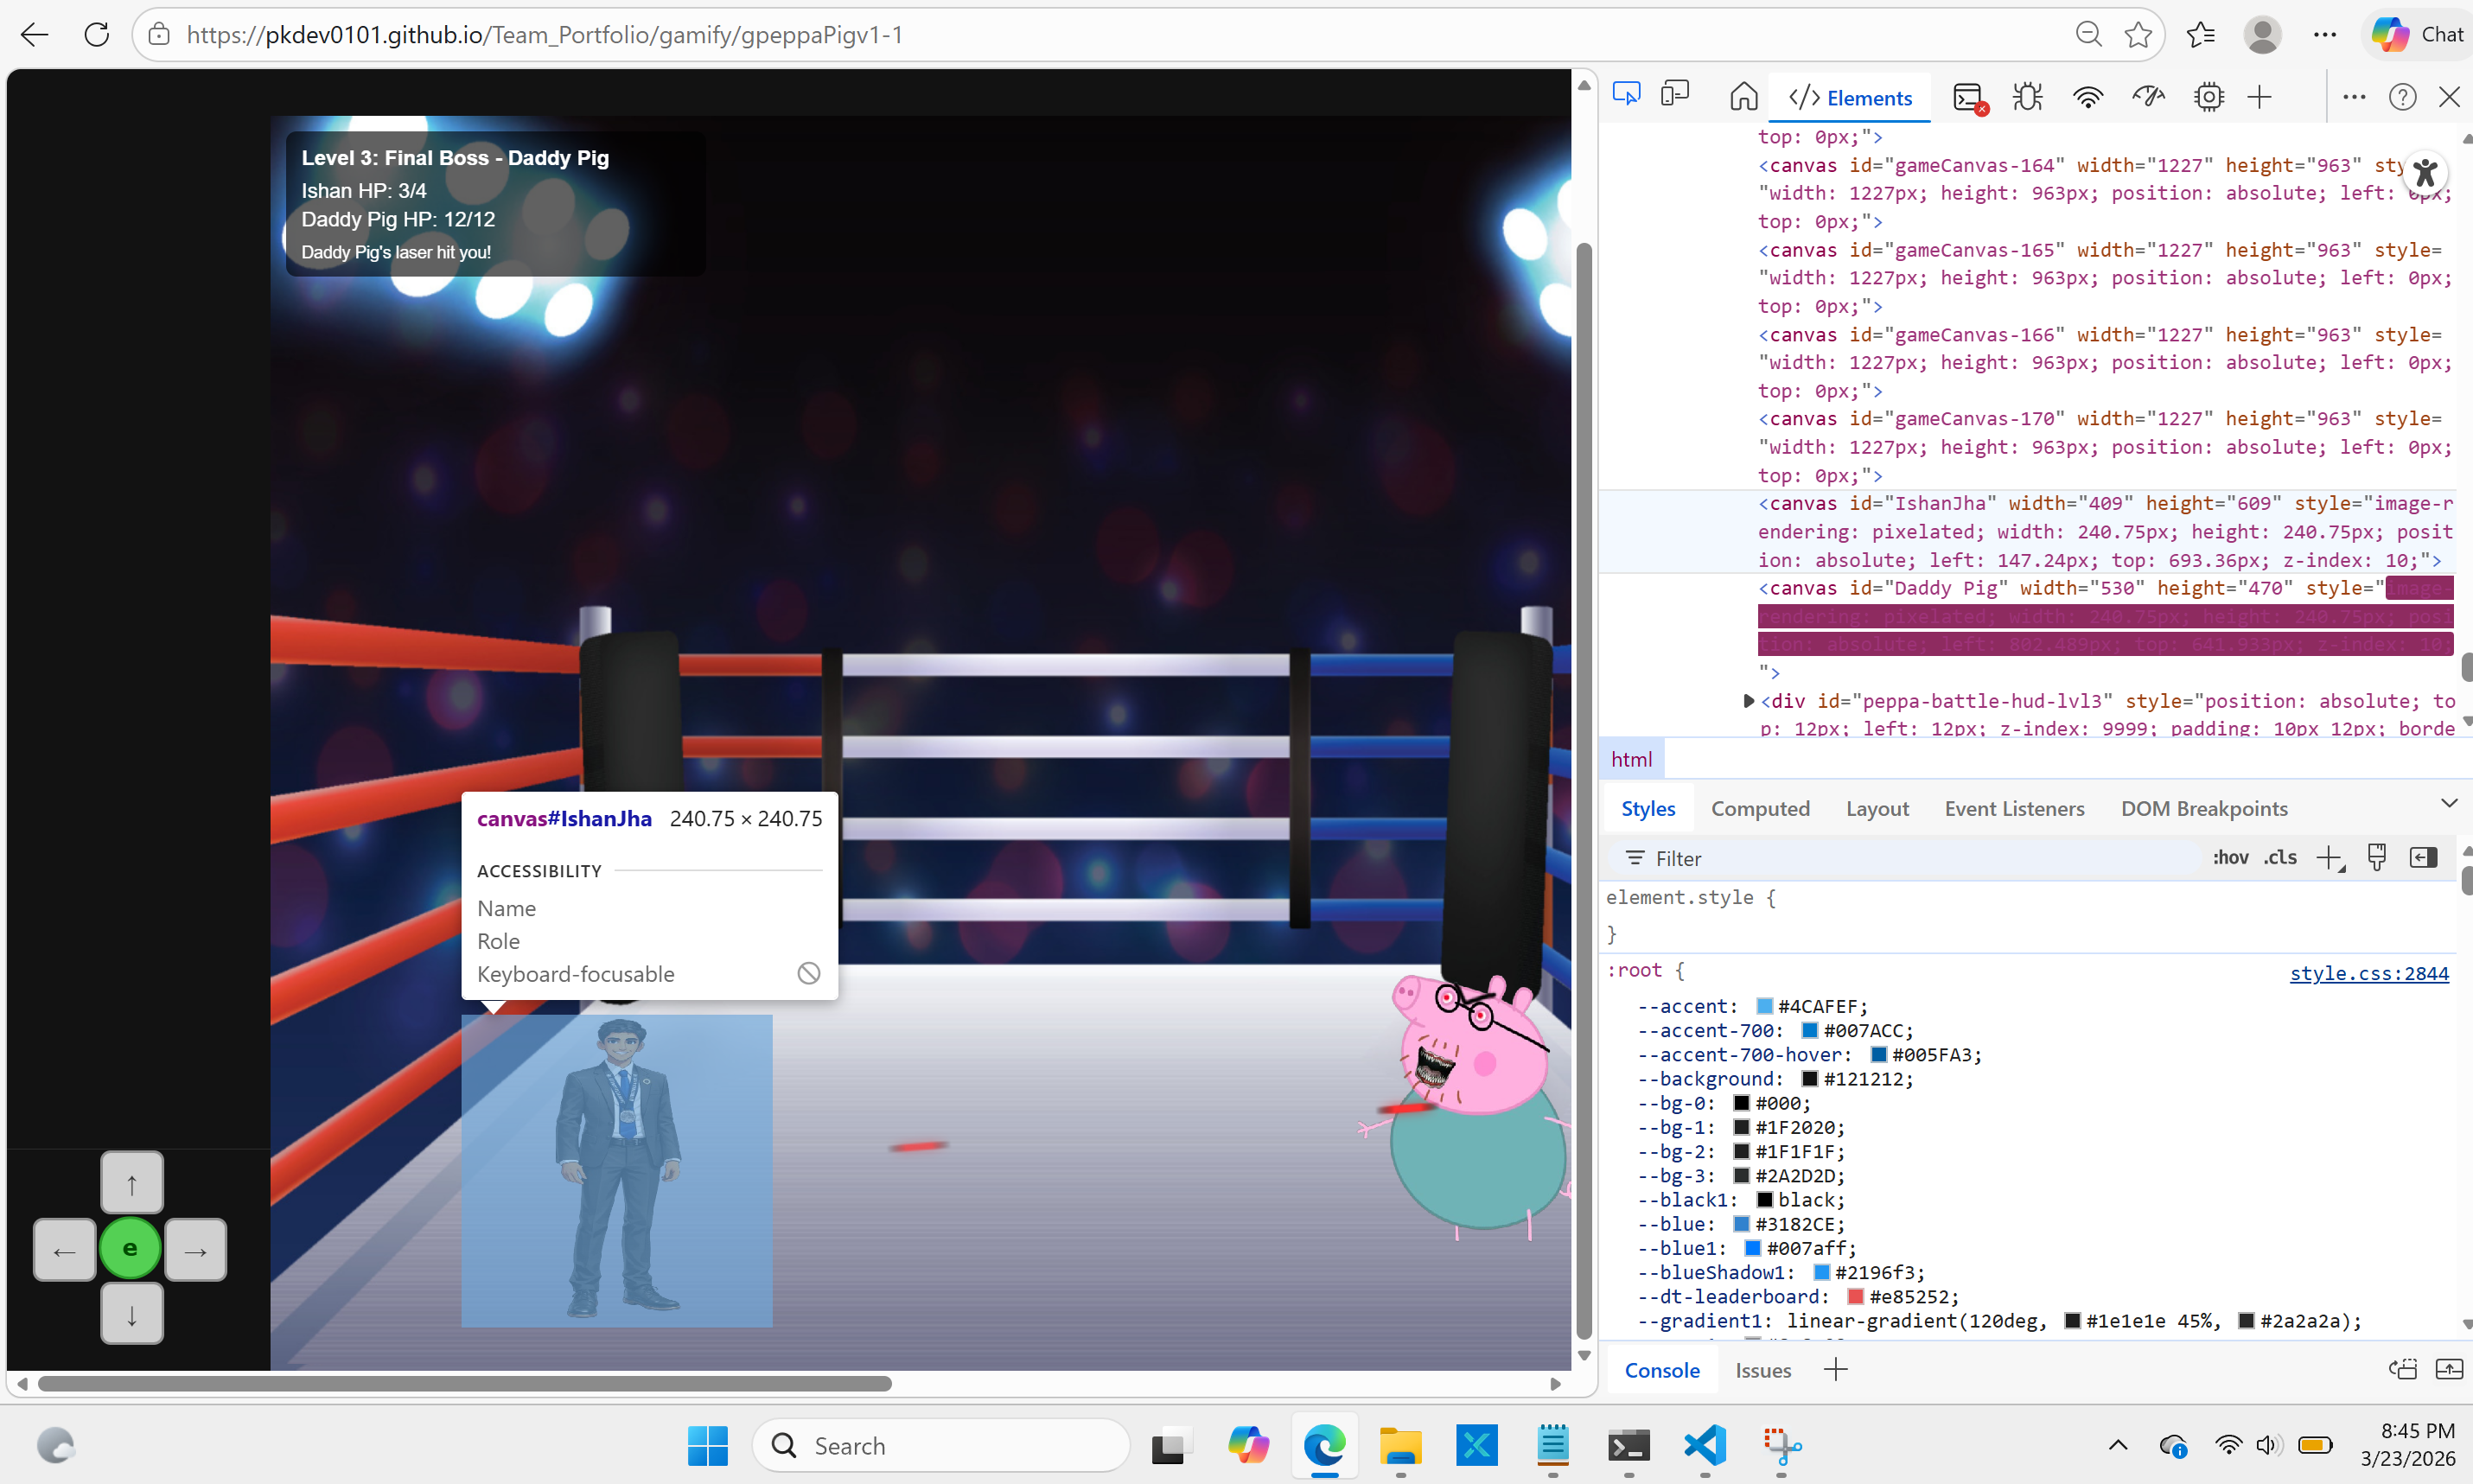Toggle the .cls element classes panel

[2280, 857]
